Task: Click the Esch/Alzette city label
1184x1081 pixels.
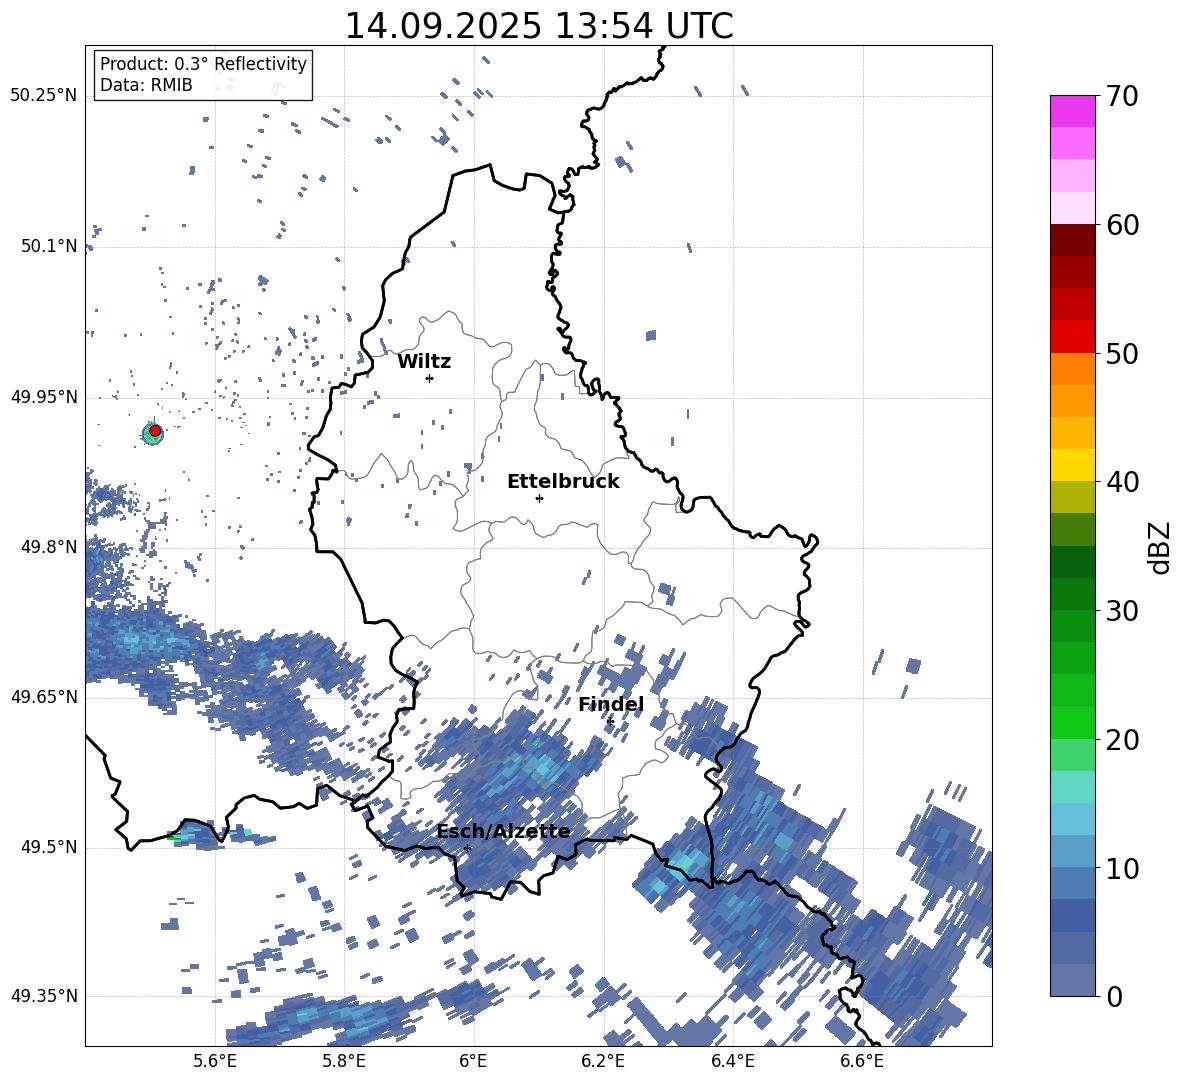Action: pyautogui.click(x=504, y=832)
